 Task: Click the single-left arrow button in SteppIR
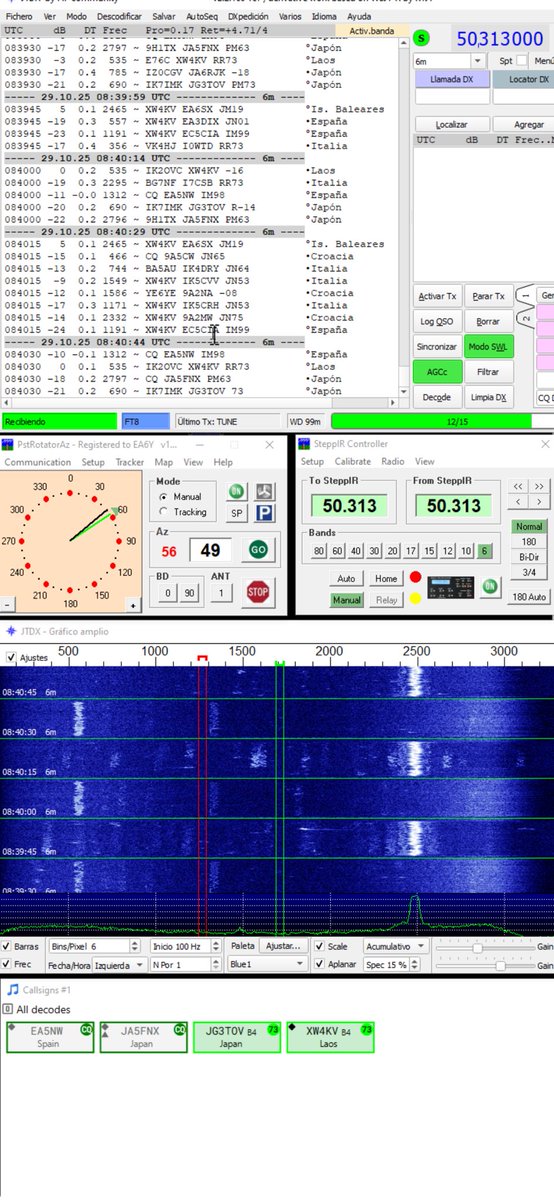tap(519, 503)
